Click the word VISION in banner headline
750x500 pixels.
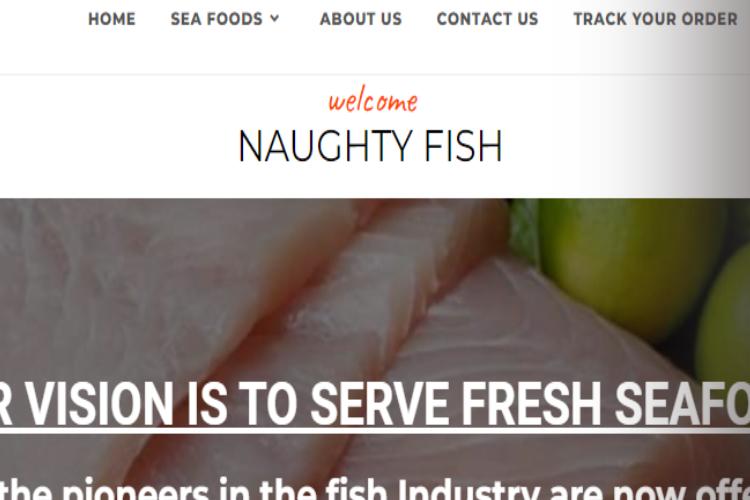click(x=99, y=404)
